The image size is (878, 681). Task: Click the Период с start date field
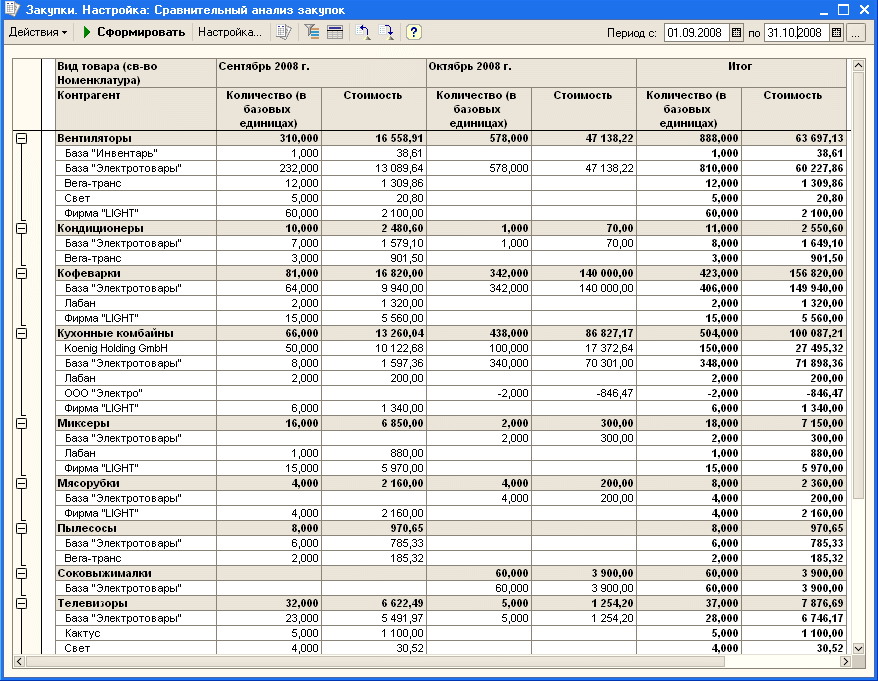pyautogui.click(x=697, y=33)
